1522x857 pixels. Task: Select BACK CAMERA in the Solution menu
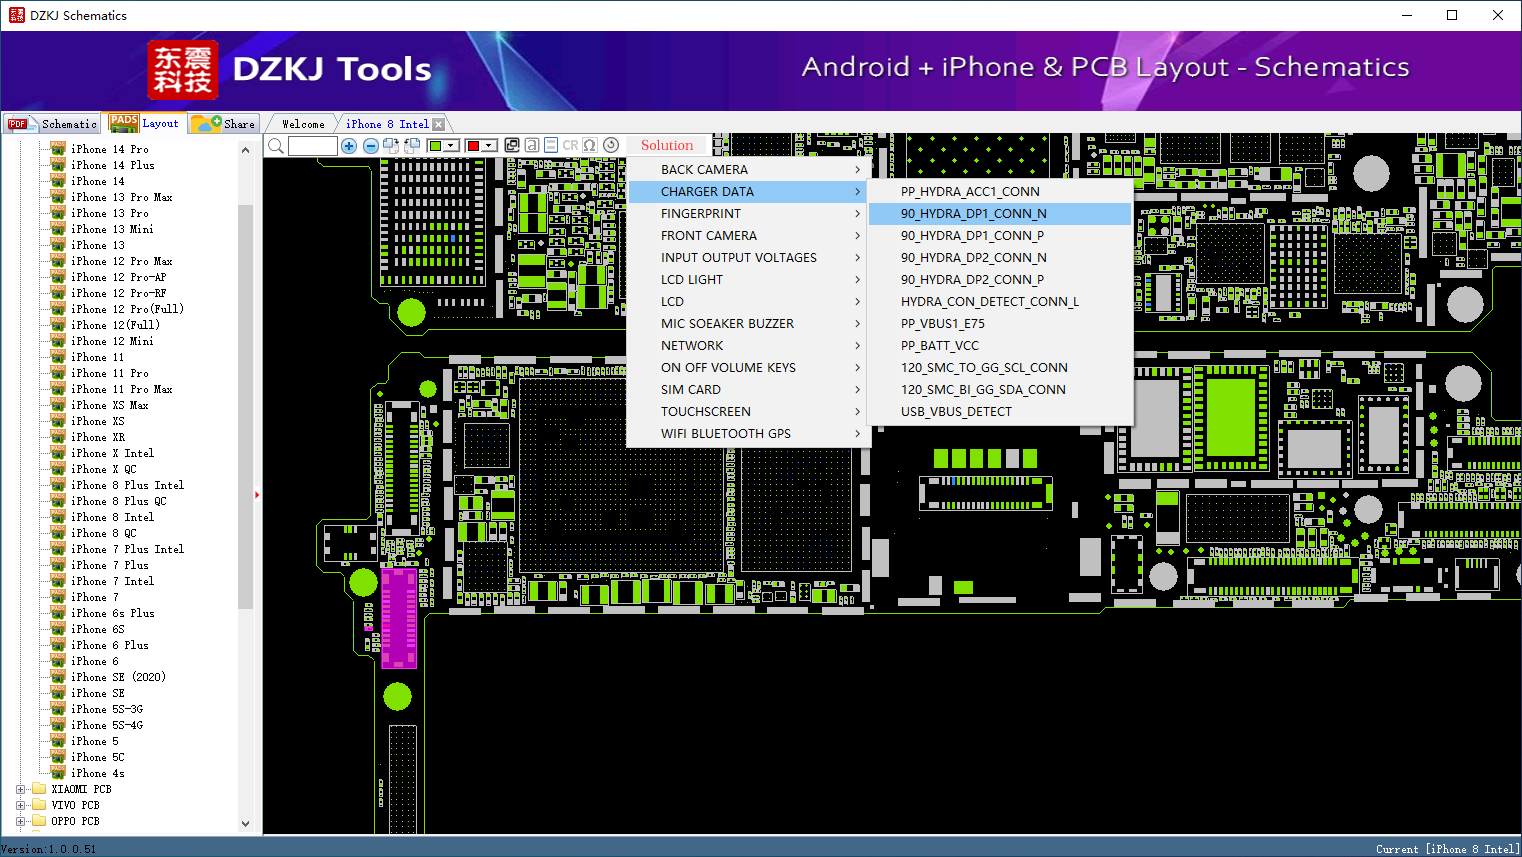coord(748,170)
